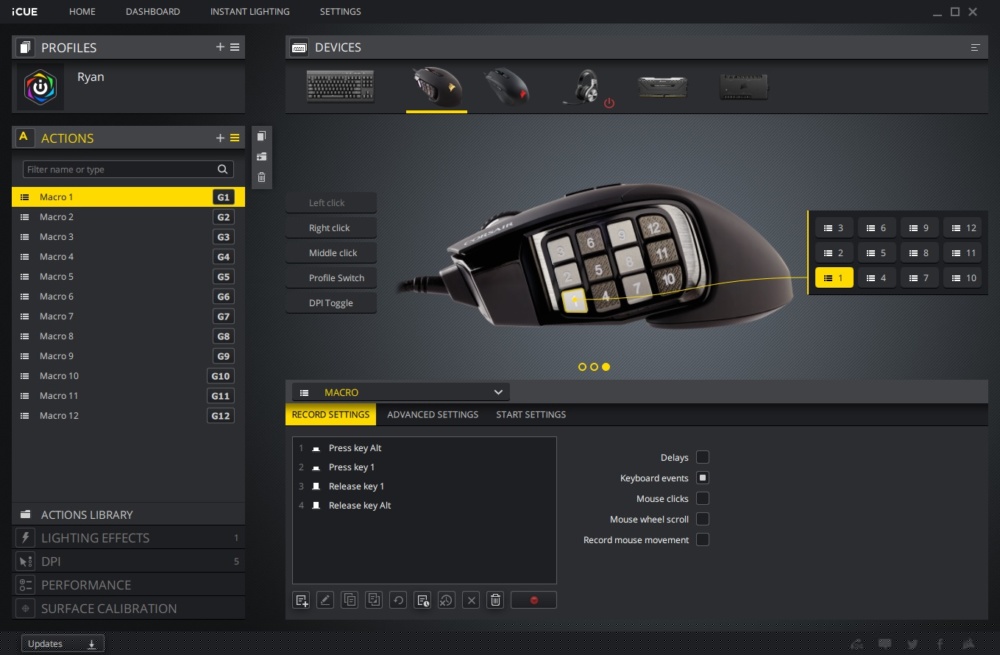This screenshot has width=1000, height=655.
Task: Click the Twitter icon in the bottom bar
Action: click(x=913, y=644)
